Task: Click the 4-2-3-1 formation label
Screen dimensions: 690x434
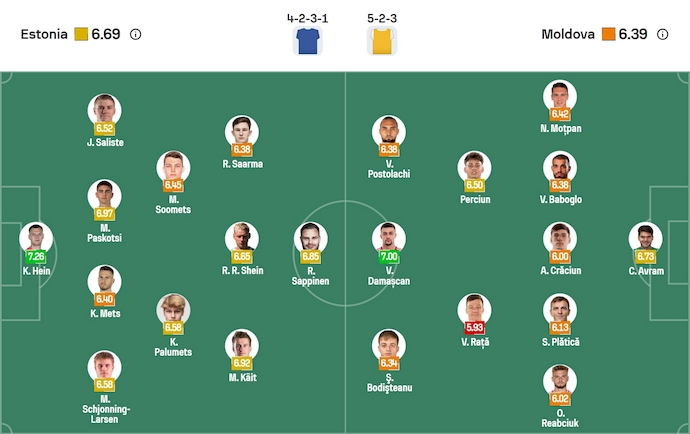Action: (x=305, y=17)
